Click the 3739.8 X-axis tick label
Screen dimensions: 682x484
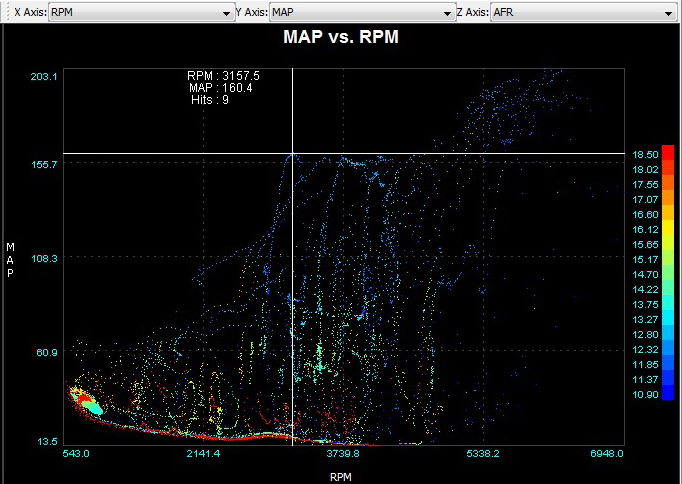pyautogui.click(x=343, y=453)
